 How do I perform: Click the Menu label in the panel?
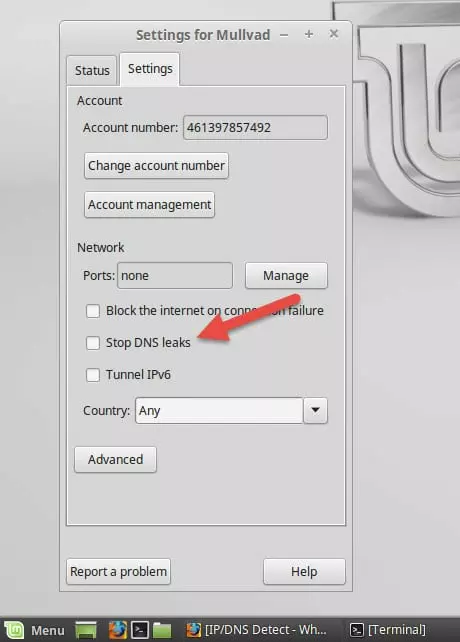pos(48,630)
